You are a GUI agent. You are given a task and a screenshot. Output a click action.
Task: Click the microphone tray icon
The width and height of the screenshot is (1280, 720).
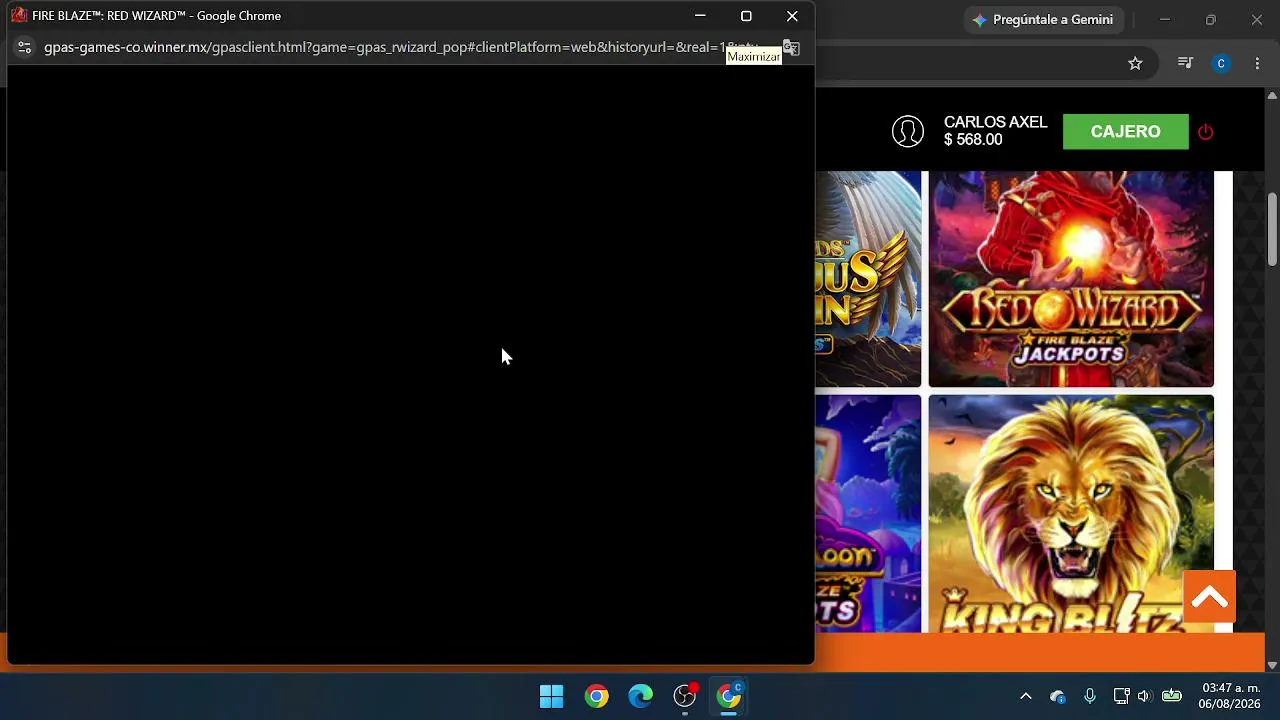1089,696
